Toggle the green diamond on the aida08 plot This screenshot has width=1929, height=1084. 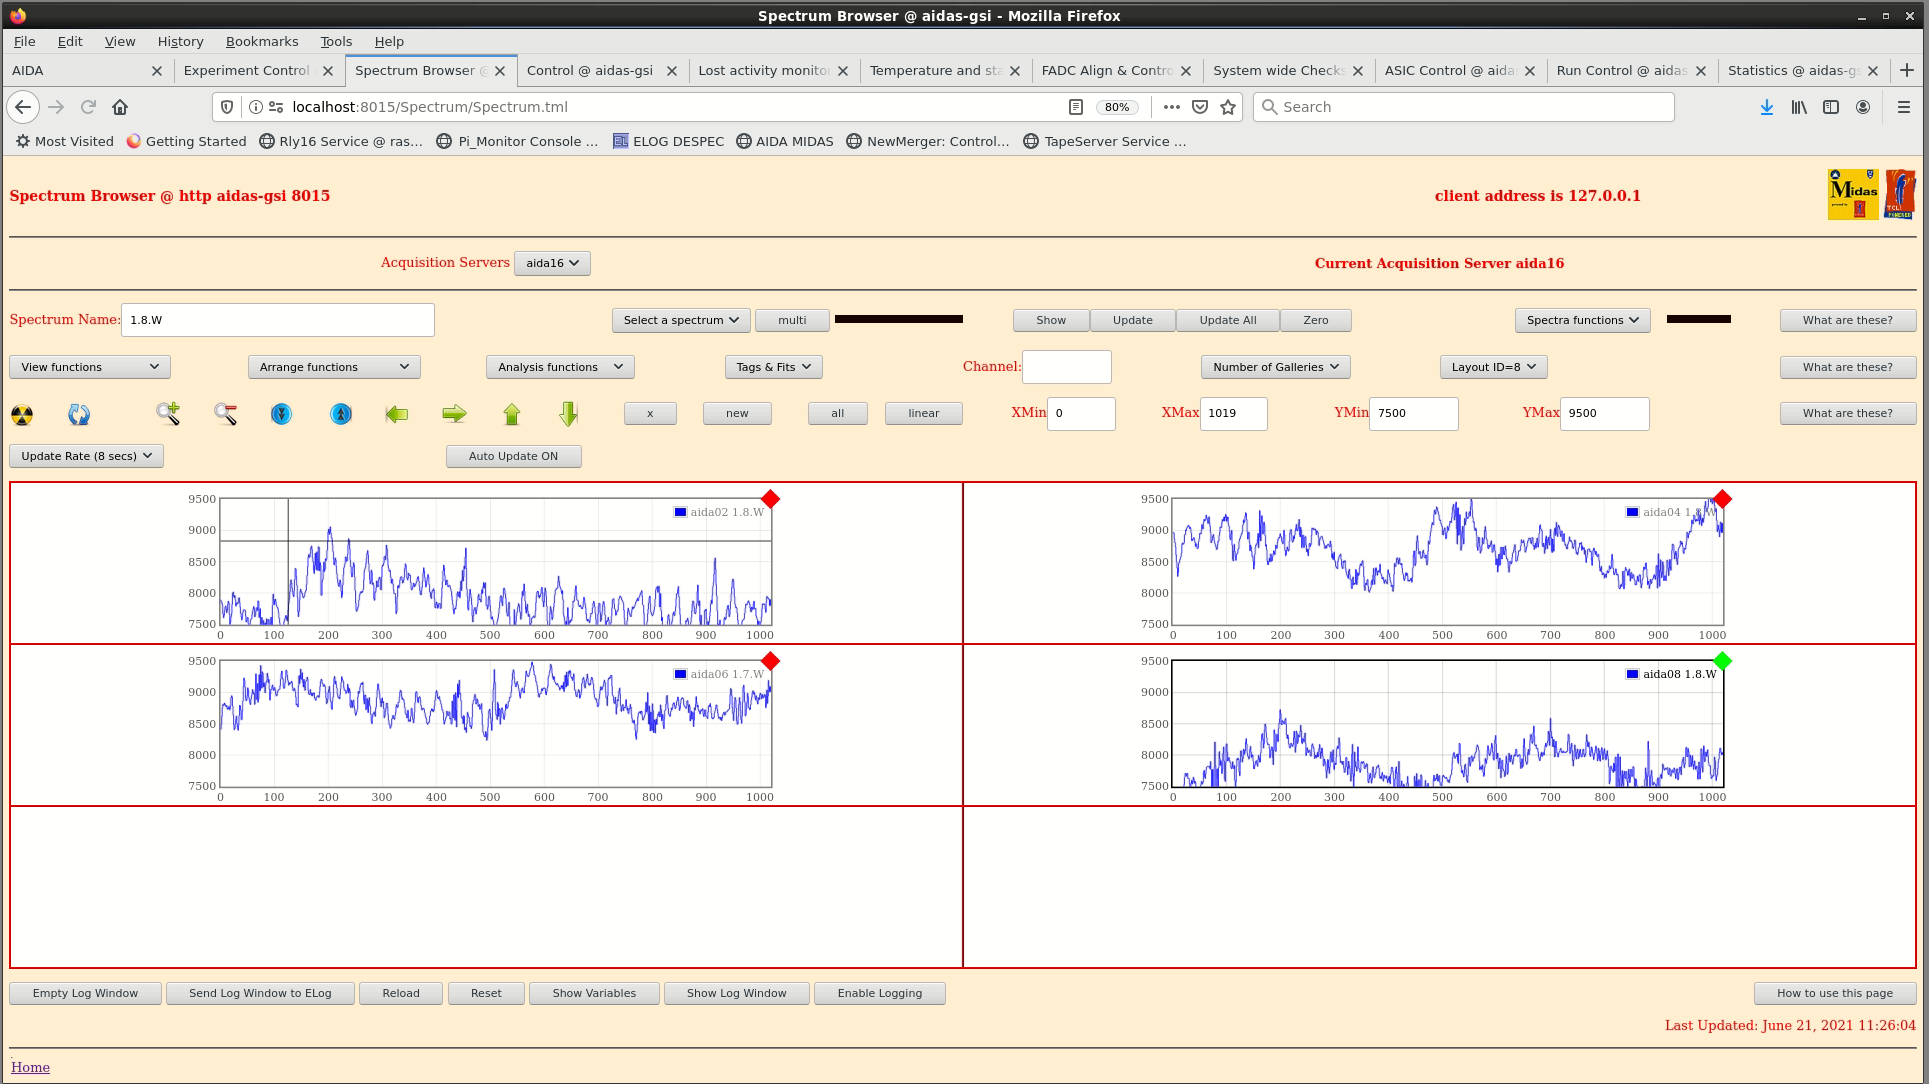(1722, 661)
